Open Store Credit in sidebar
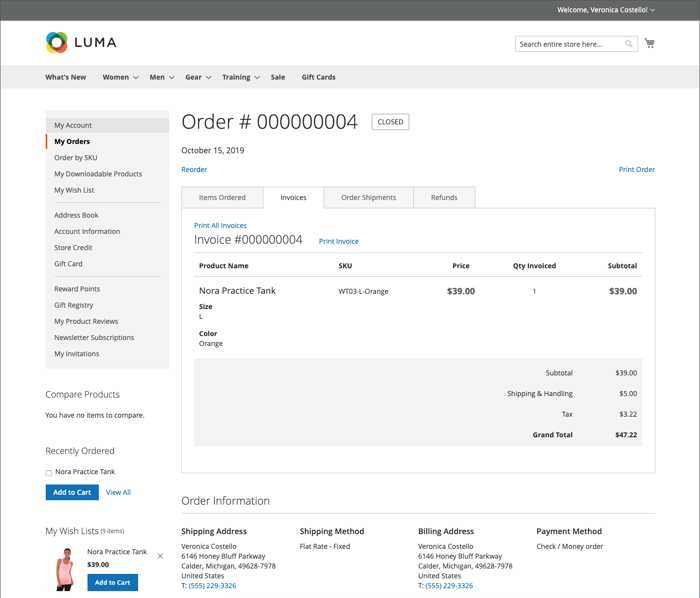700x598 pixels. pyautogui.click(x=73, y=248)
